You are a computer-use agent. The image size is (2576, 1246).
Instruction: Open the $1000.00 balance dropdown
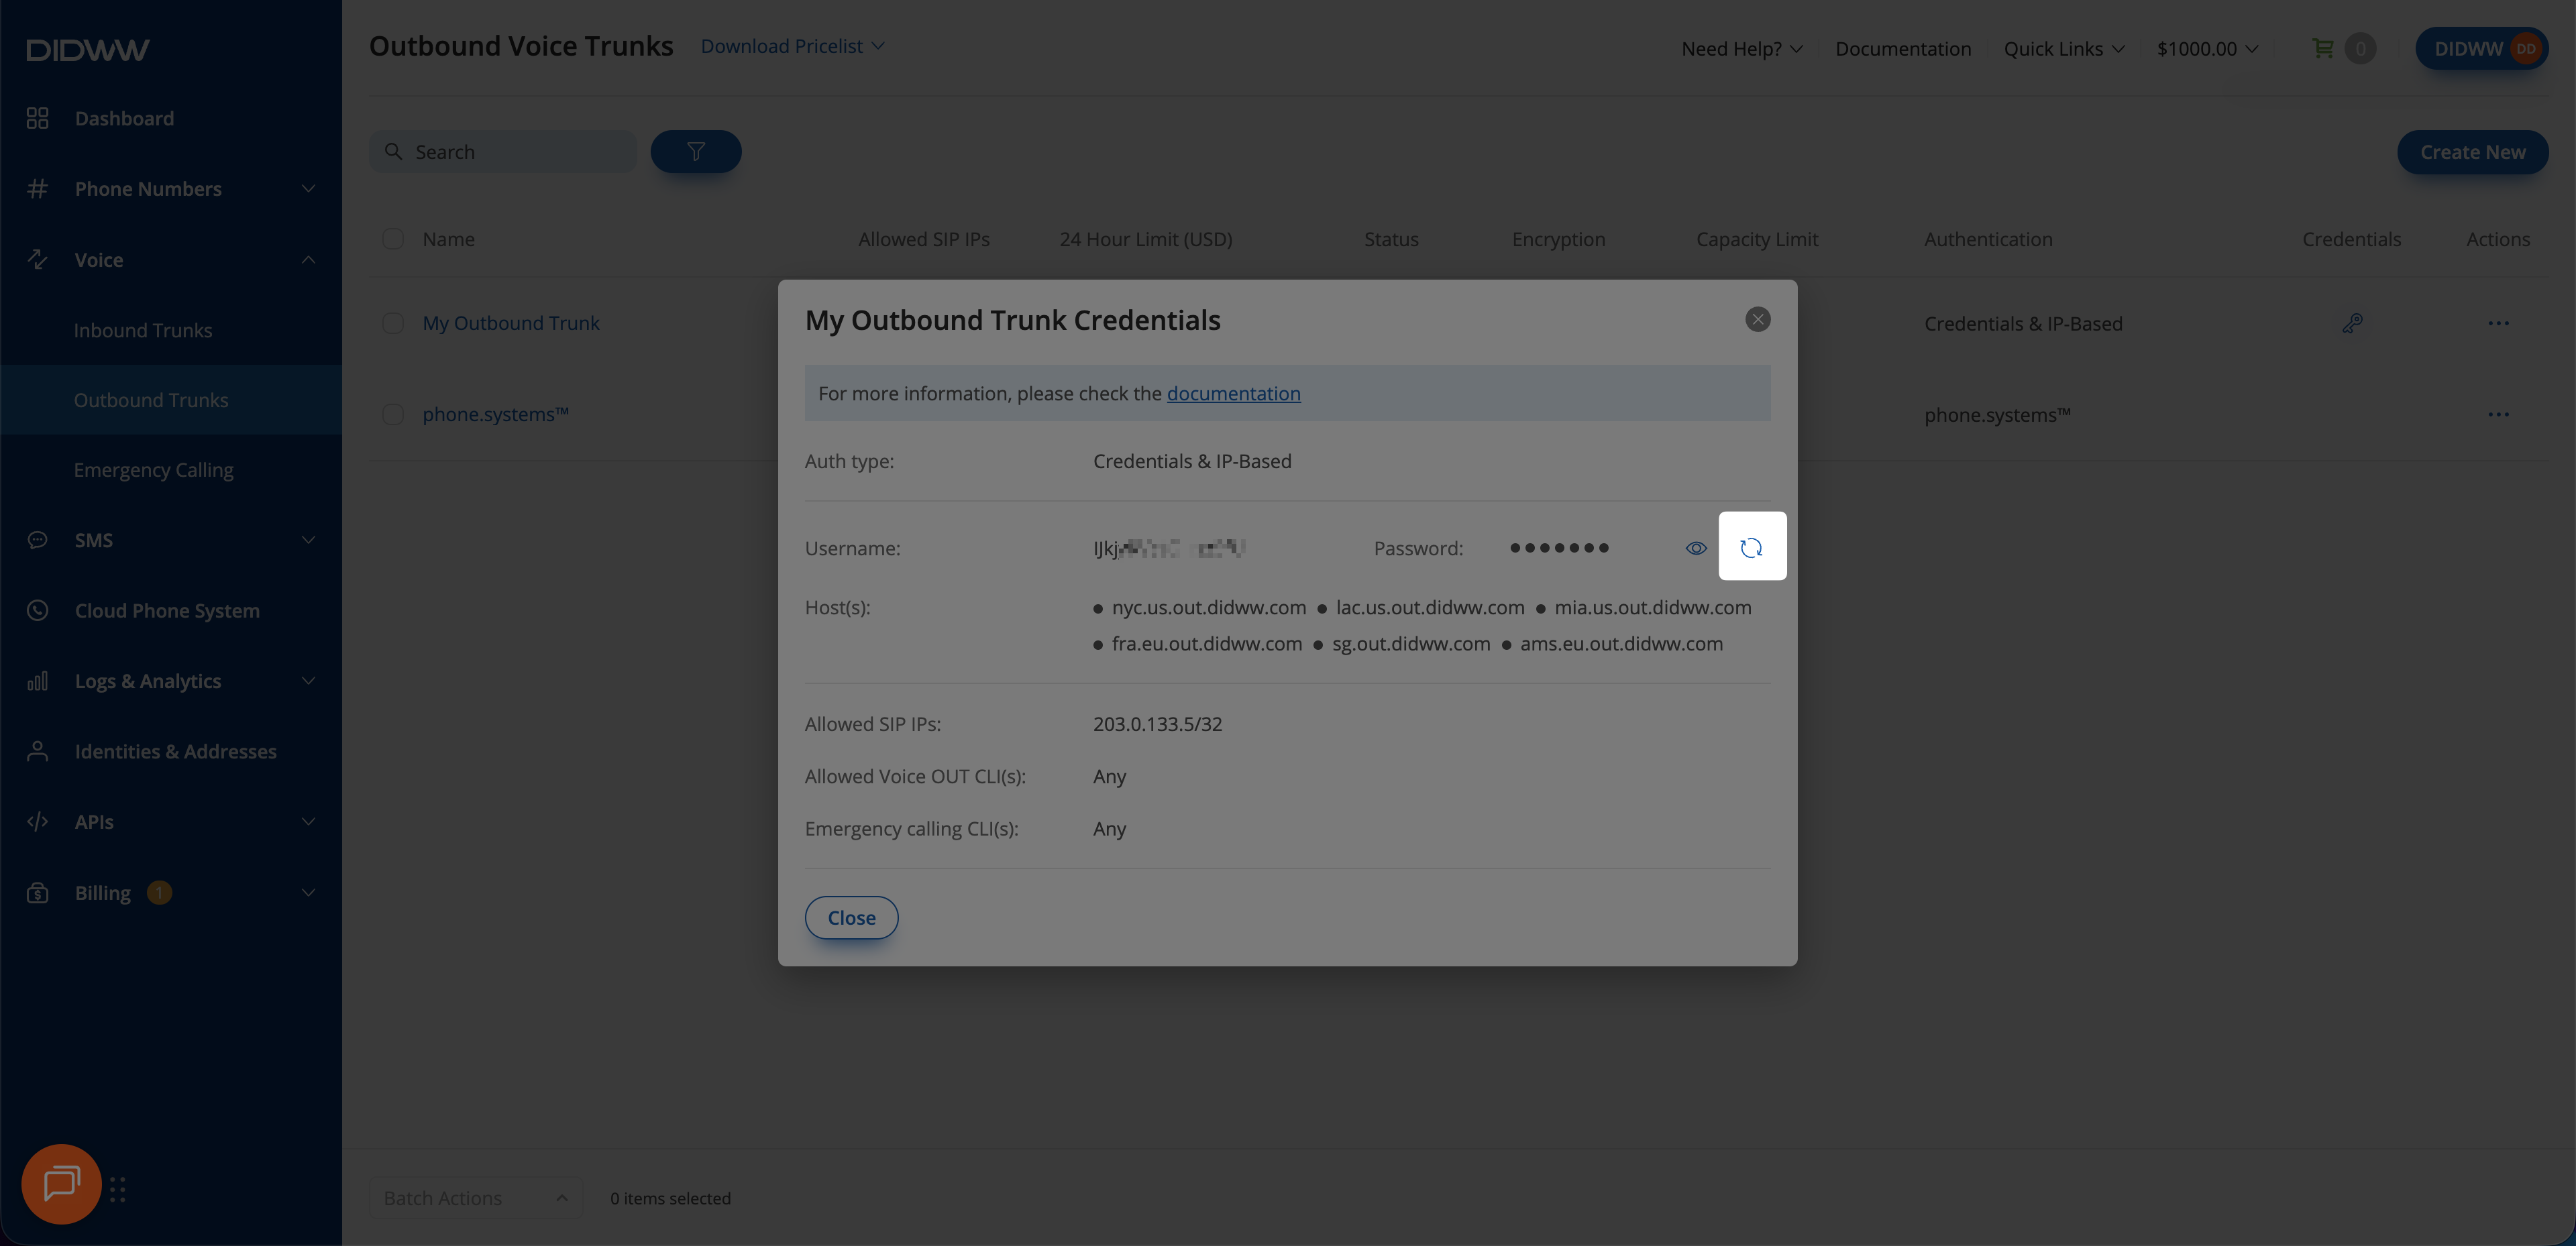tap(2207, 48)
